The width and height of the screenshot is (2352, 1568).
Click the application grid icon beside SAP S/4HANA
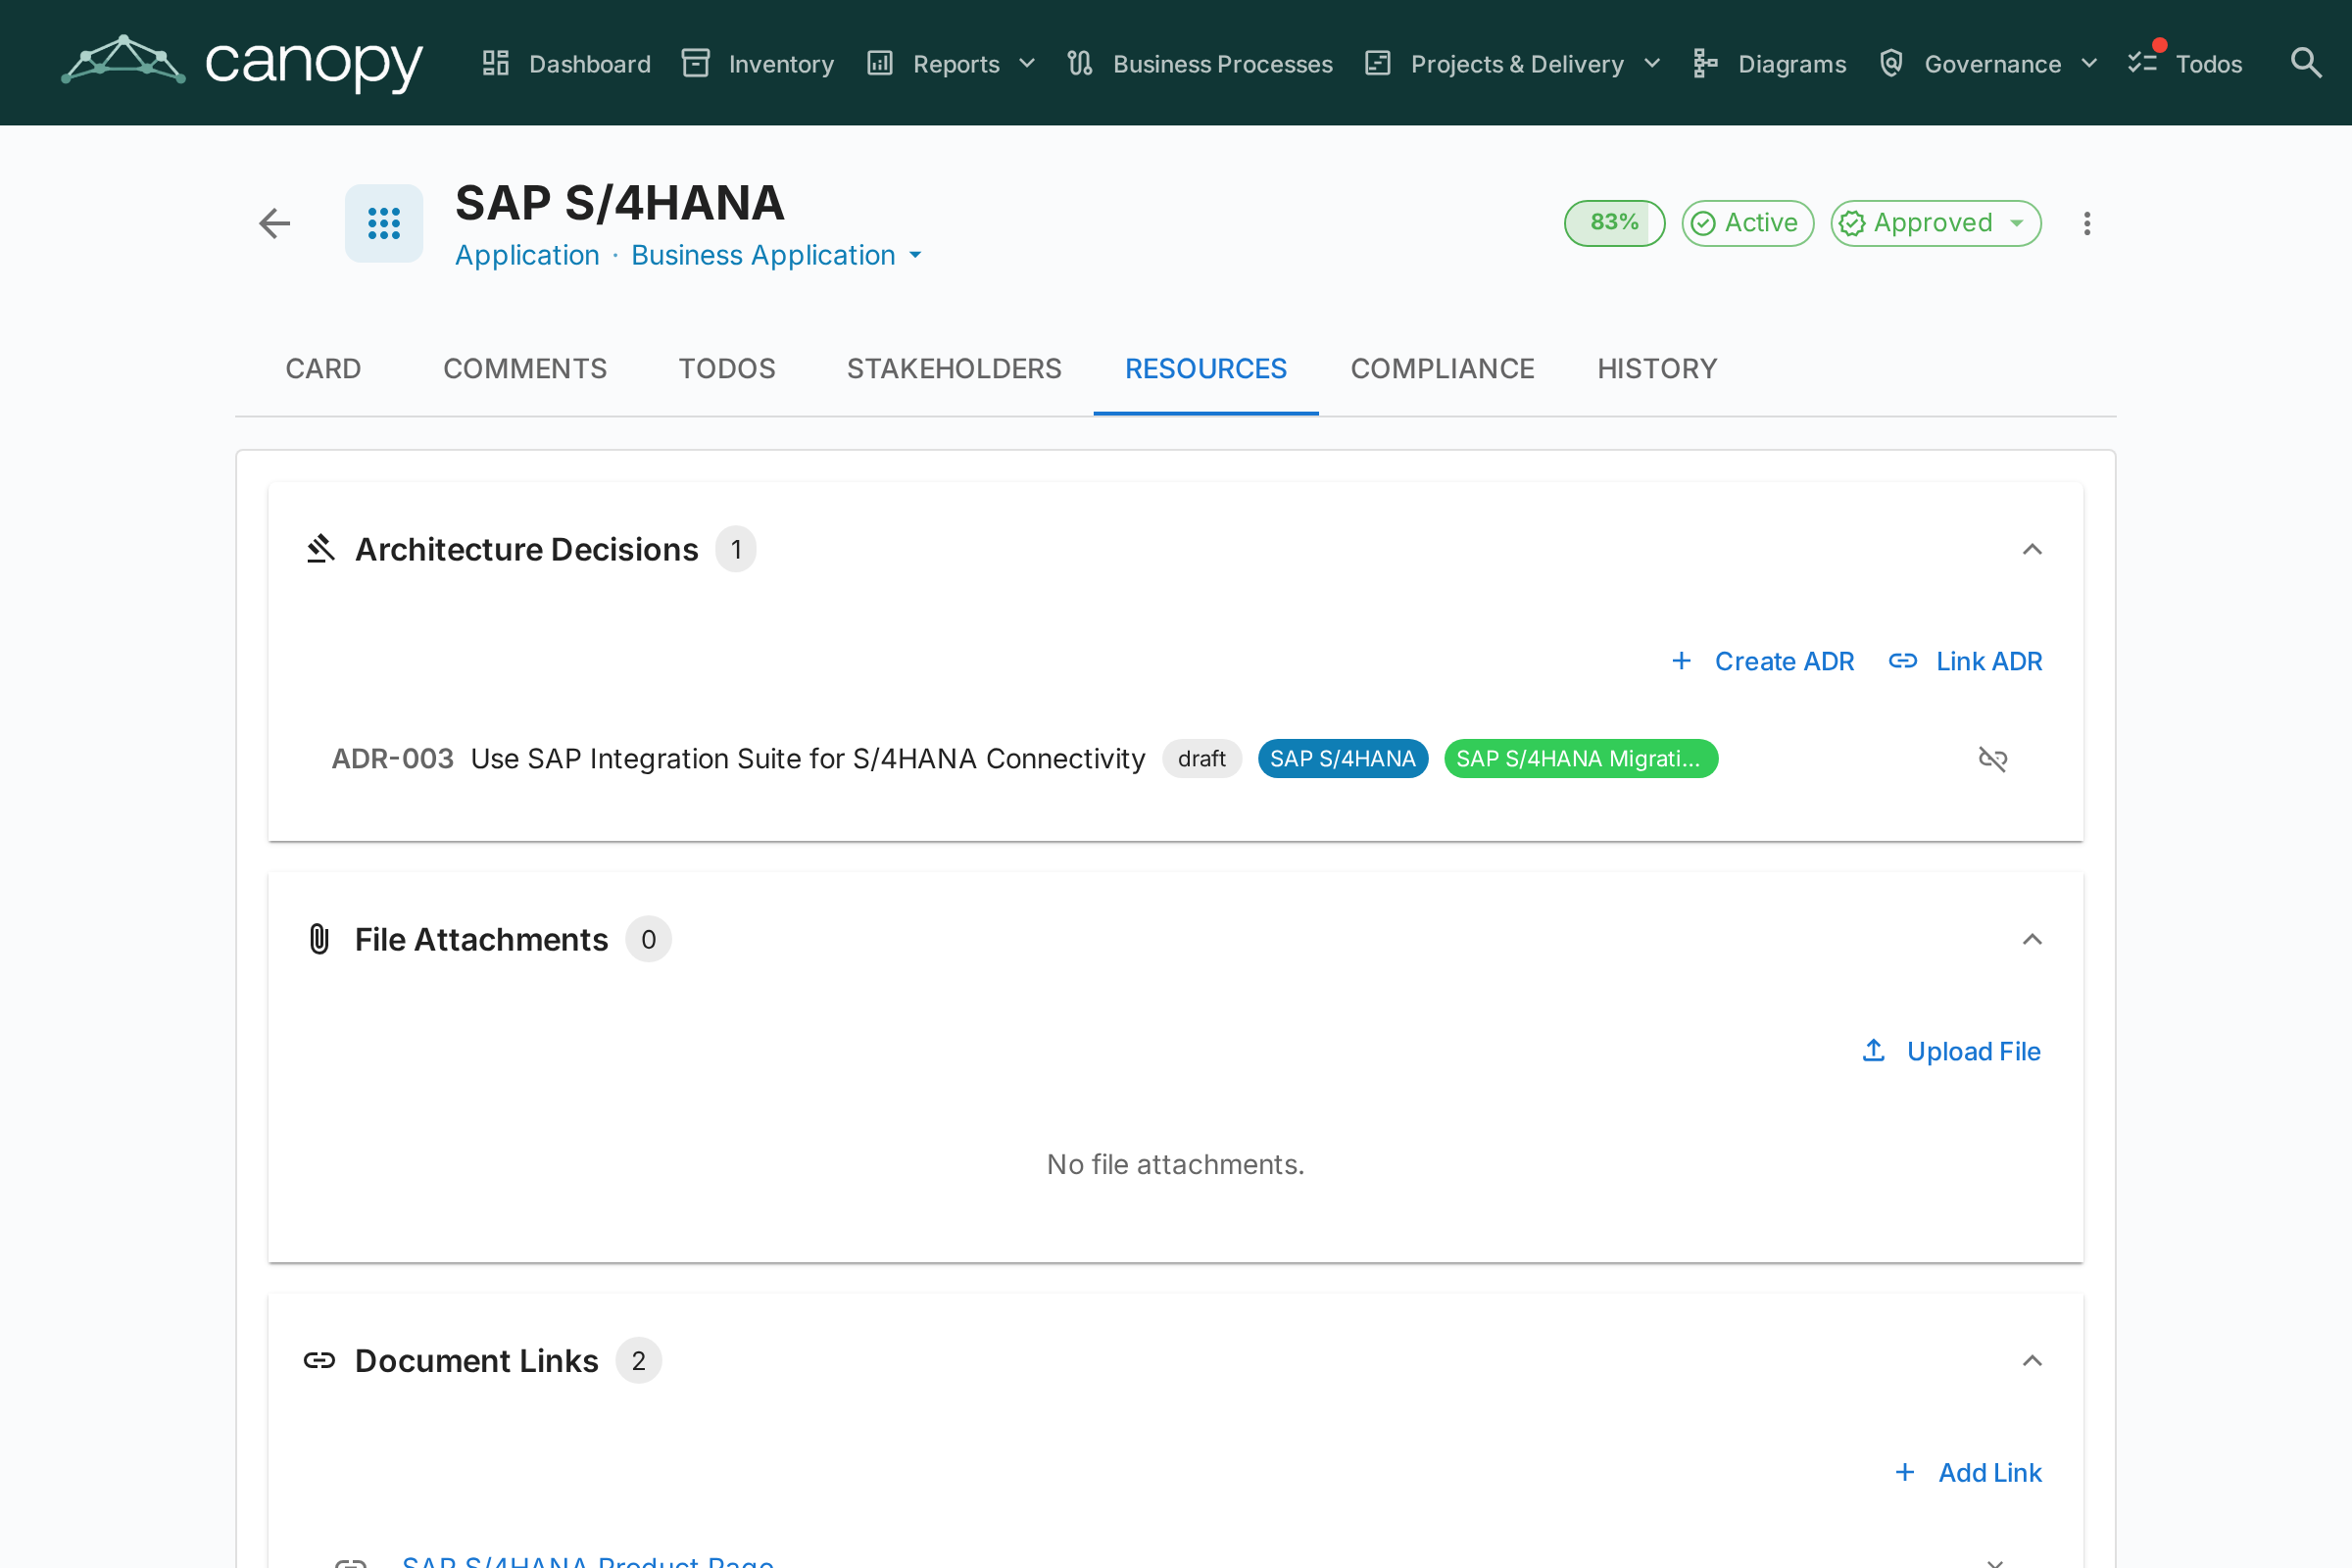click(384, 223)
